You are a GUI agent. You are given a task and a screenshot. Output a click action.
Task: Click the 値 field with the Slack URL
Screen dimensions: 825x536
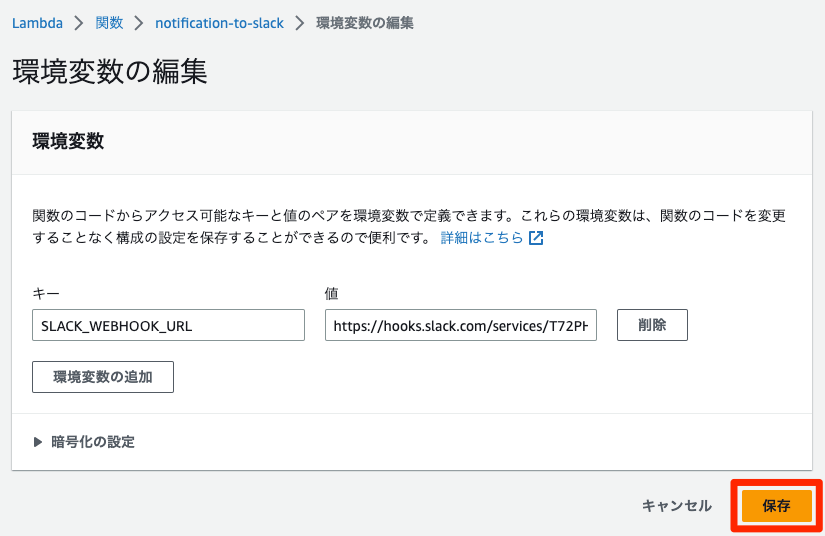pos(461,325)
